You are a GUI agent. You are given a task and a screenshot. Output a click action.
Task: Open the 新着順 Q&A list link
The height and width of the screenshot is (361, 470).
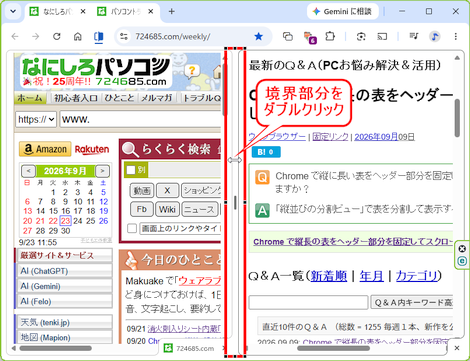click(x=329, y=276)
